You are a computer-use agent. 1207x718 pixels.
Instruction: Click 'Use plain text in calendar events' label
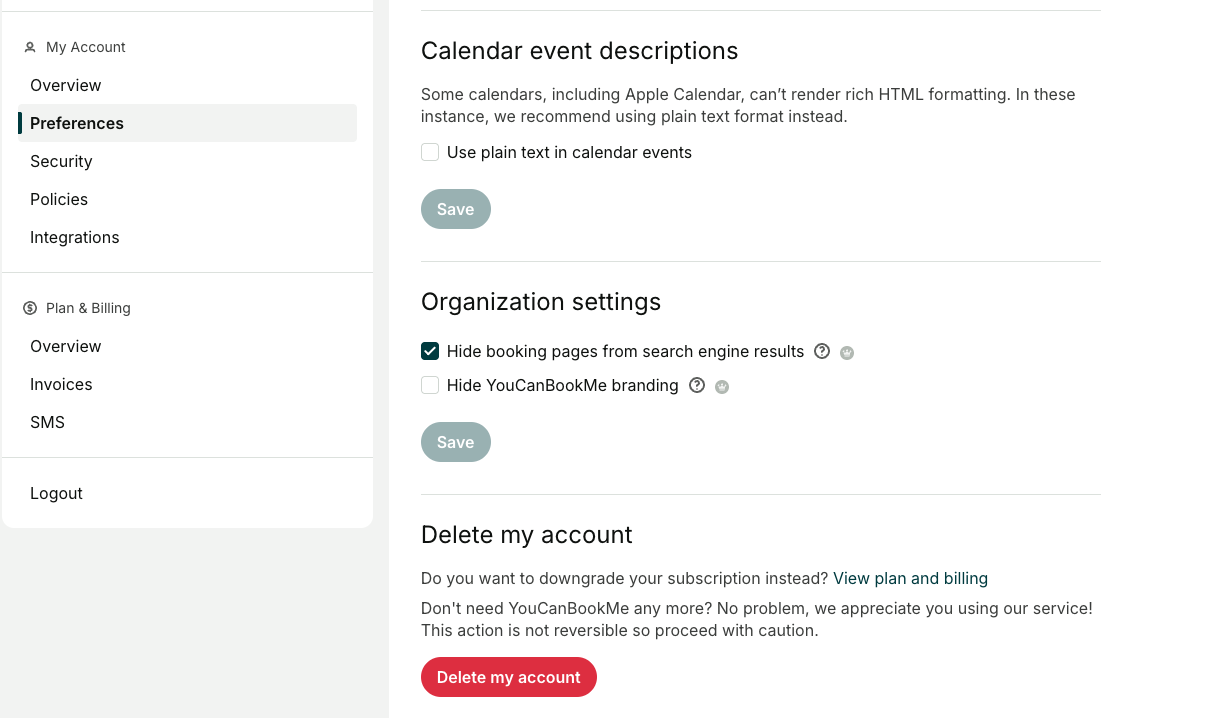pos(569,152)
